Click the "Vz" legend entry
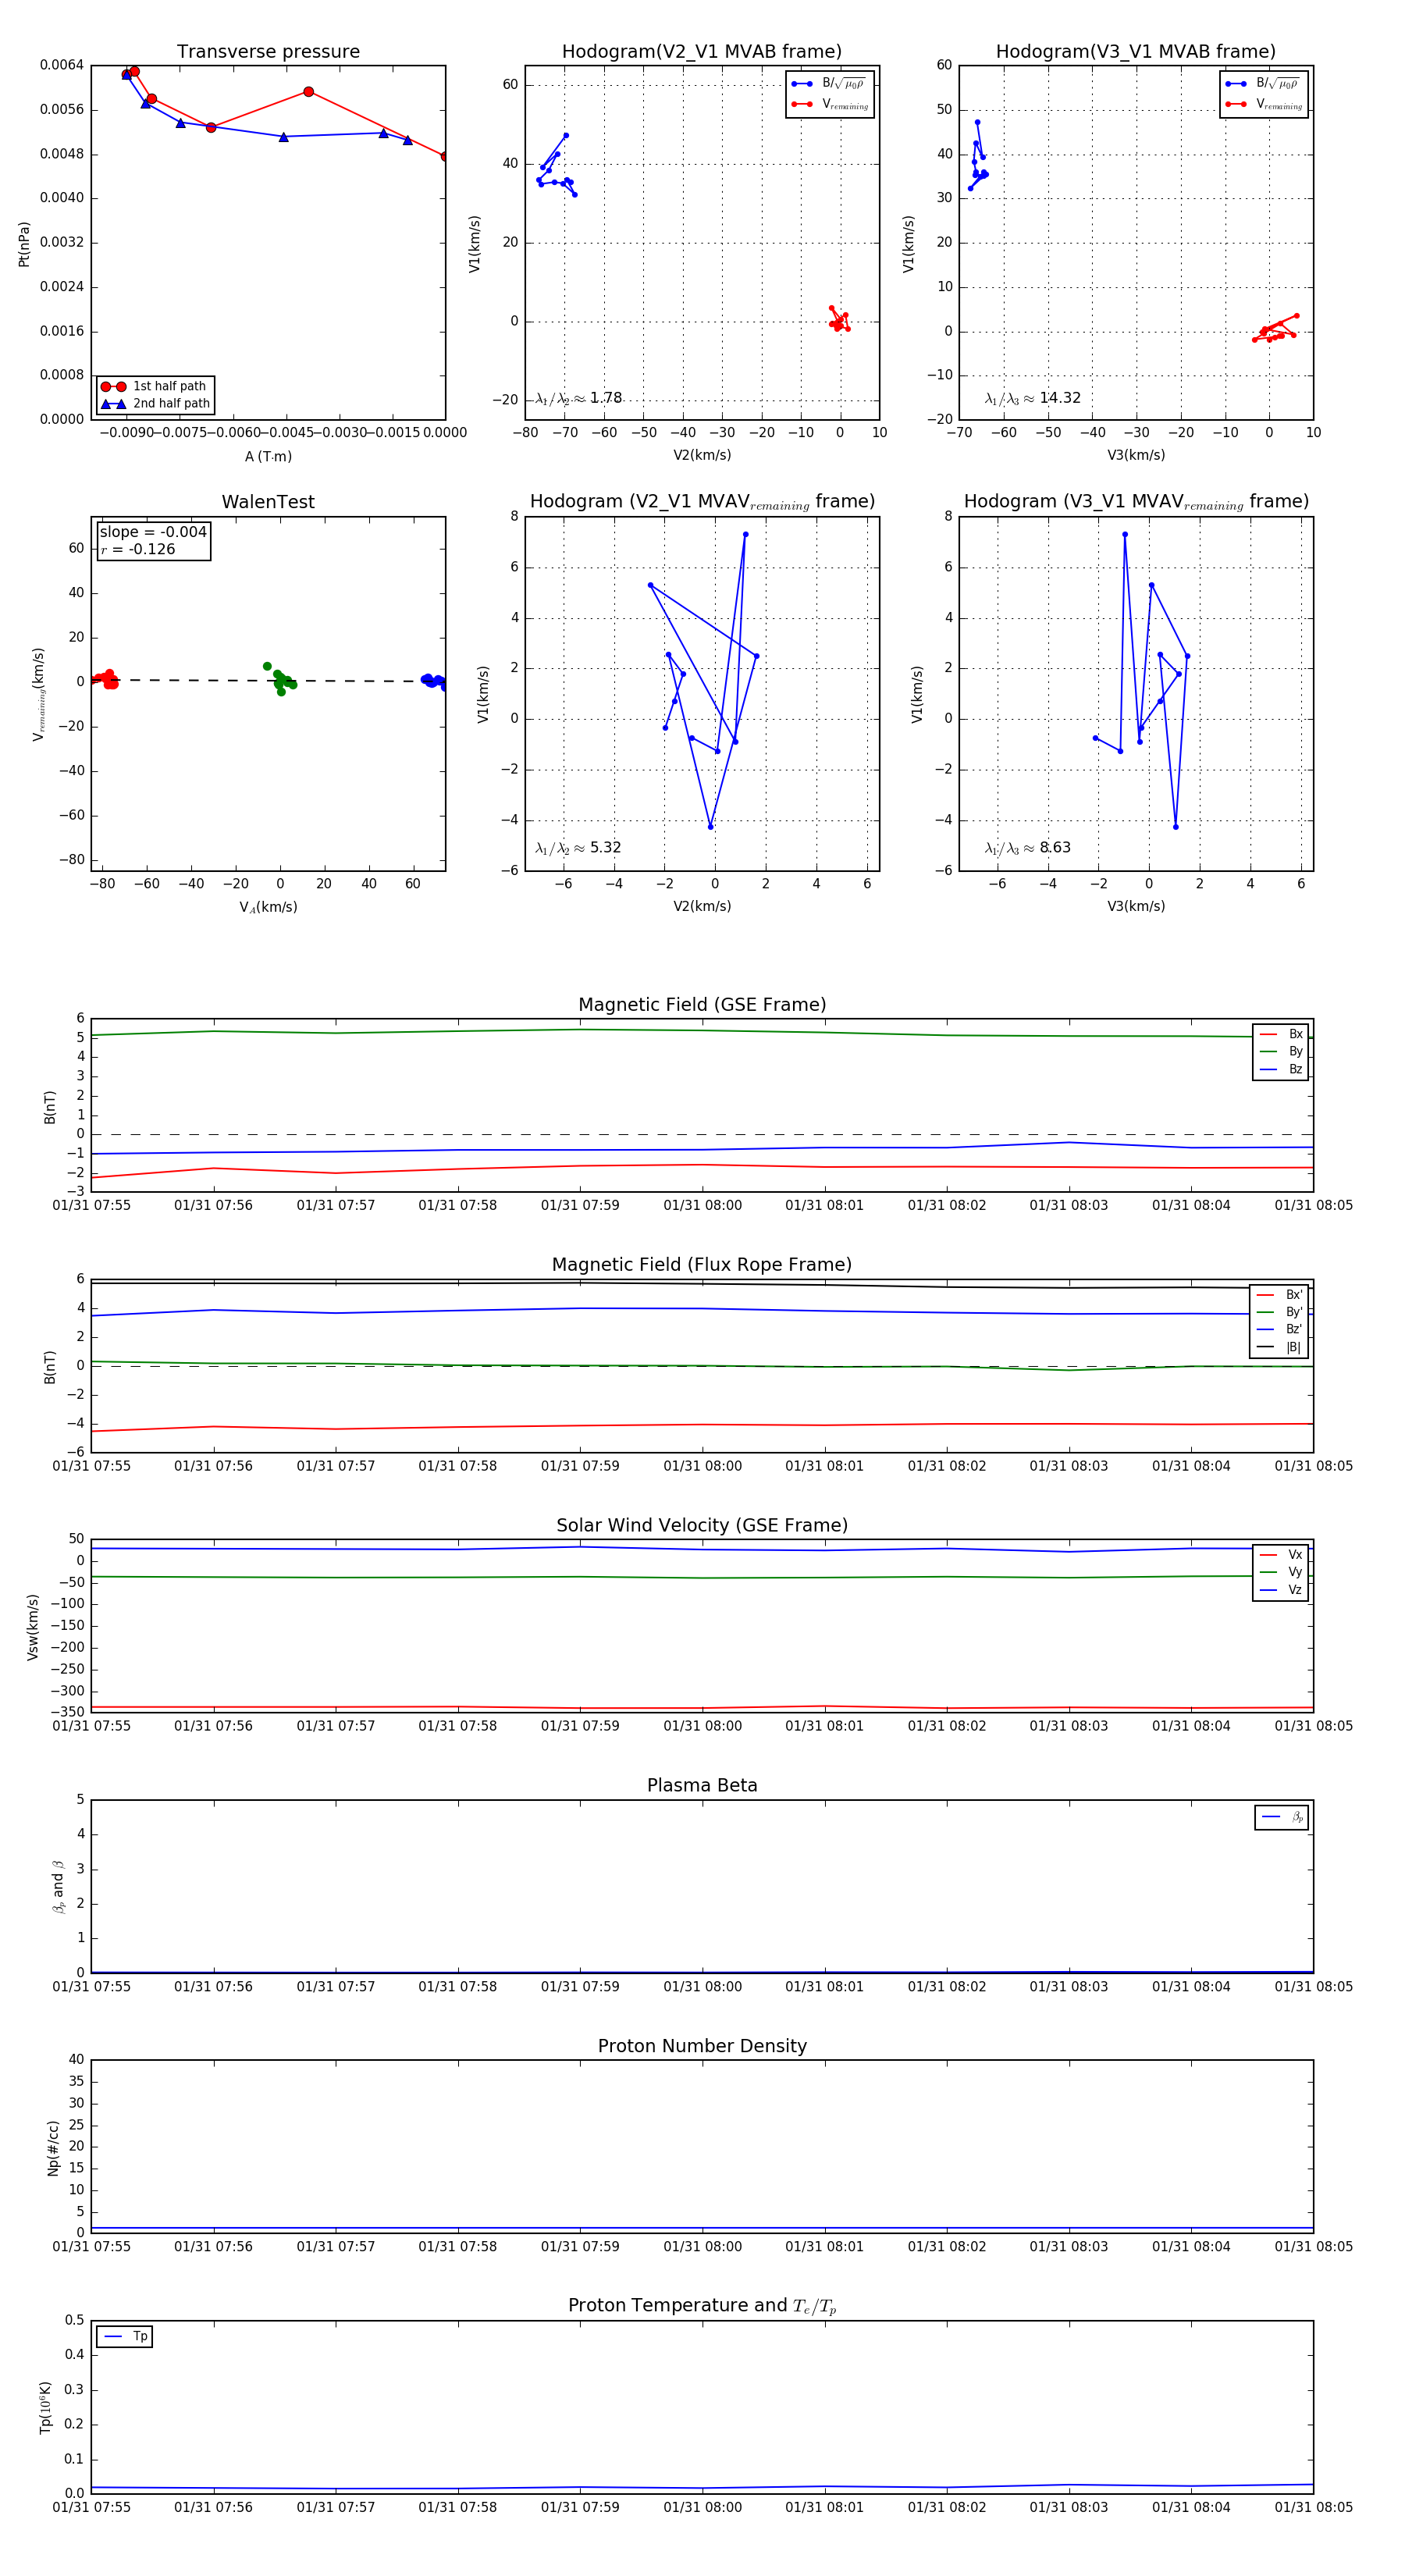This screenshot has width=1405, height=2576. point(1281,1590)
